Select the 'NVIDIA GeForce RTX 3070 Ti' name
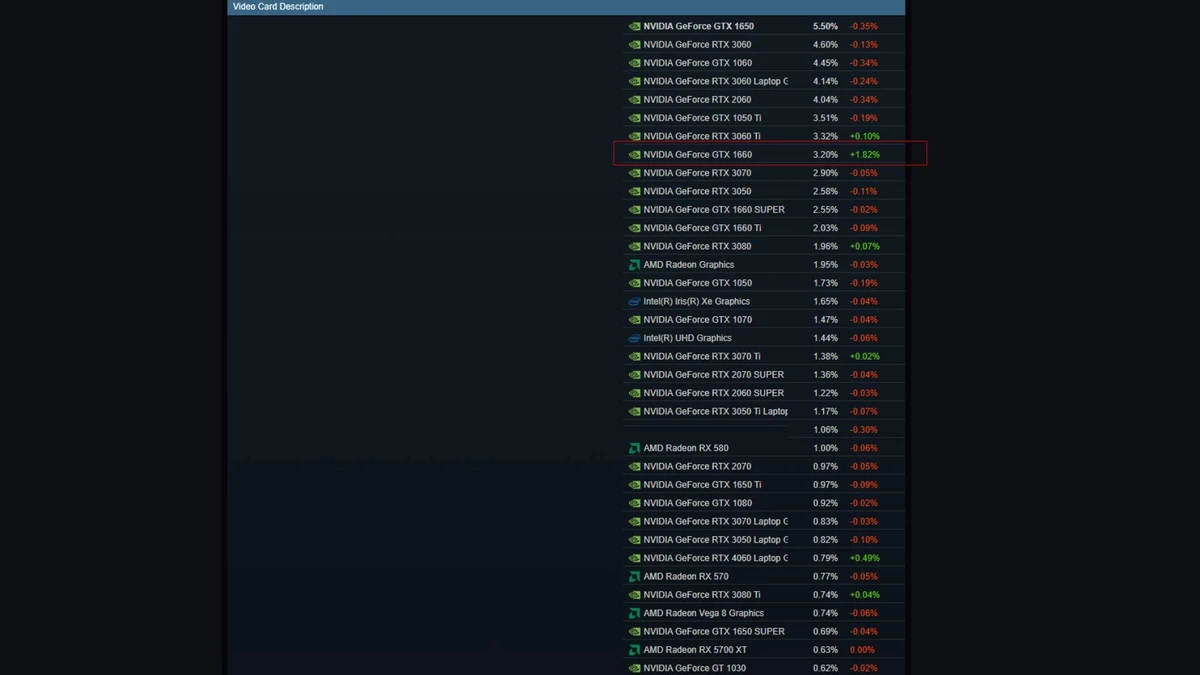Image resolution: width=1200 pixels, height=675 pixels. click(702, 356)
